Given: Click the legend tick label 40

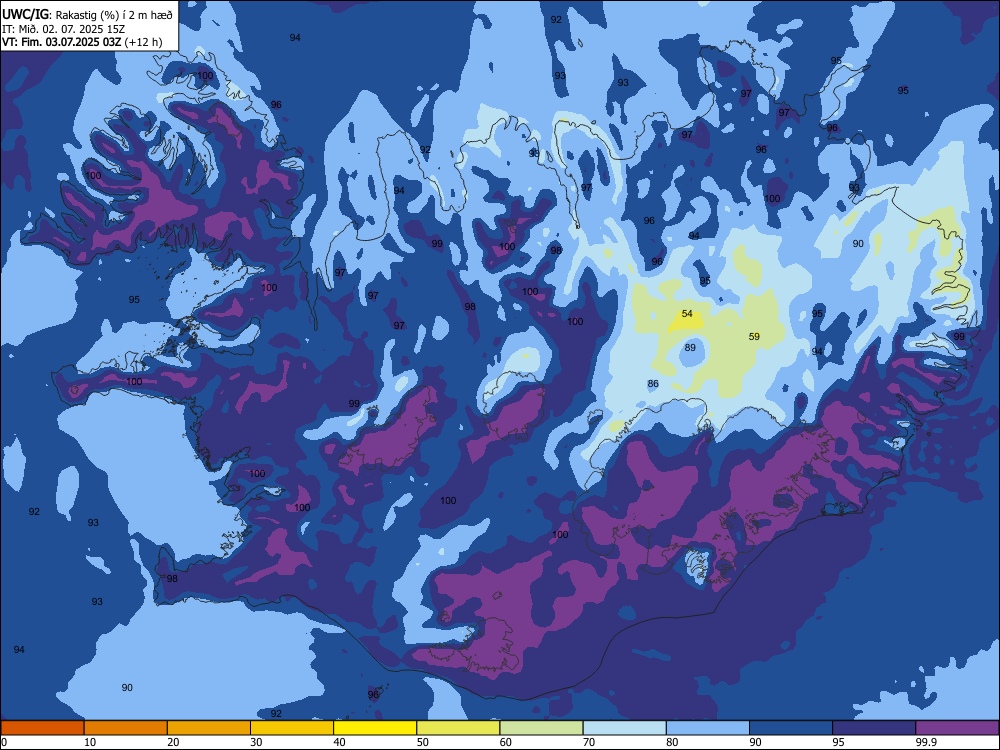Looking at the screenshot, I should click(x=339, y=742).
